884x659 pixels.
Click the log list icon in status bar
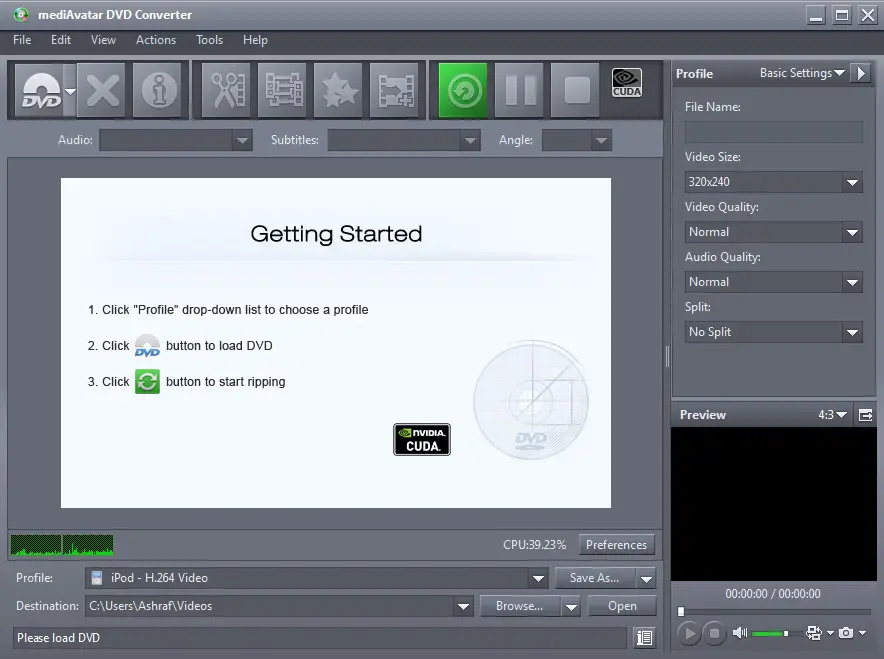pyautogui.click(x=644, y=638)
